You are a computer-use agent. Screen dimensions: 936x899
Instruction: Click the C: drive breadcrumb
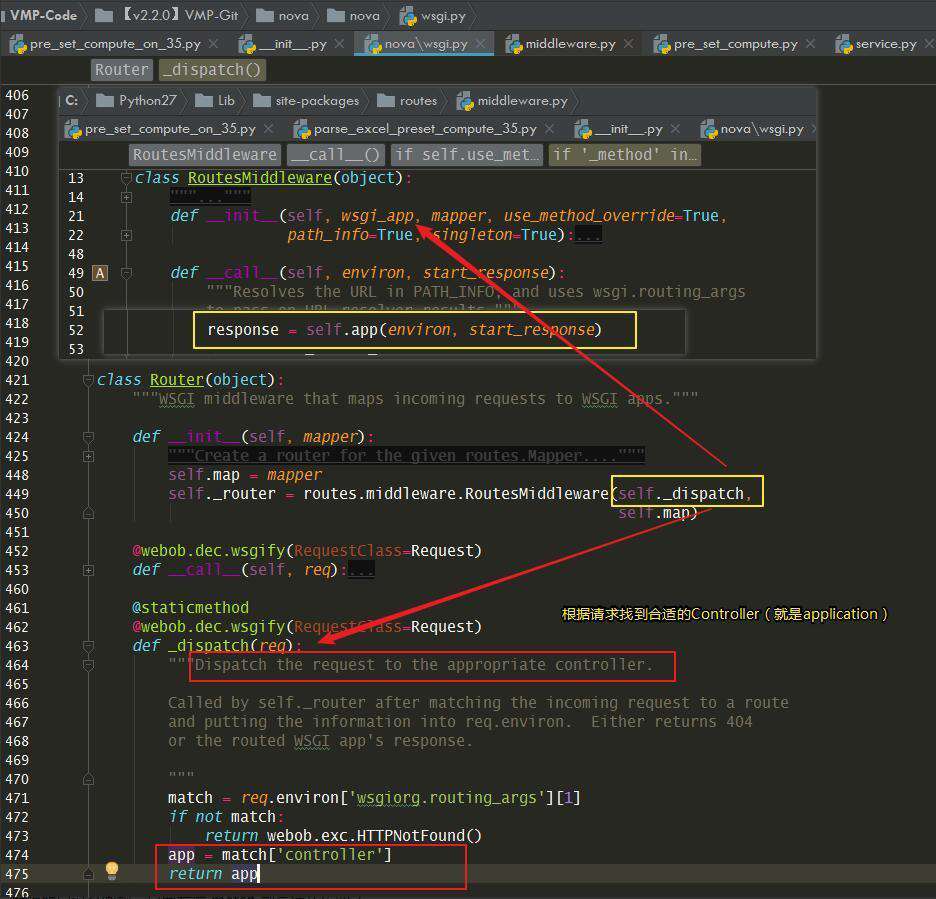(72, 100)
